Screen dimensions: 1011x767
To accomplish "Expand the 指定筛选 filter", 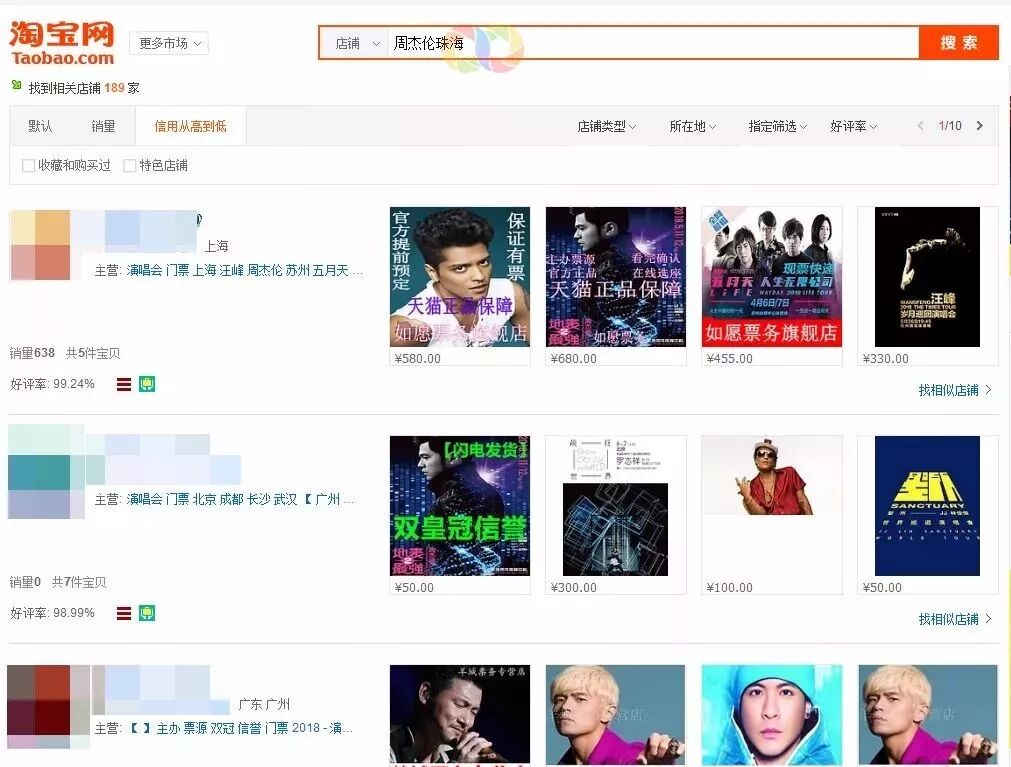I will (x=777, y=126).
